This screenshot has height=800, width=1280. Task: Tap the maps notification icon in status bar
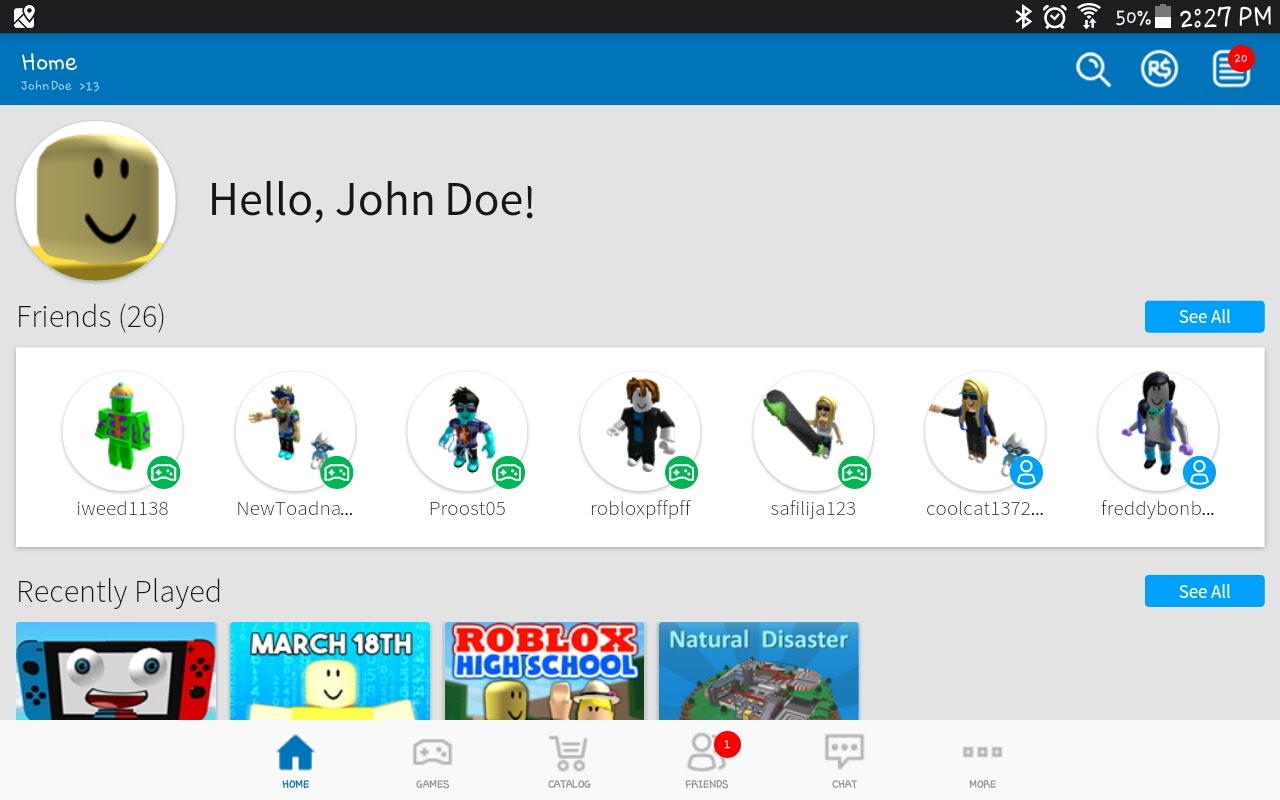pyautogui.click(x=24, y=16)
